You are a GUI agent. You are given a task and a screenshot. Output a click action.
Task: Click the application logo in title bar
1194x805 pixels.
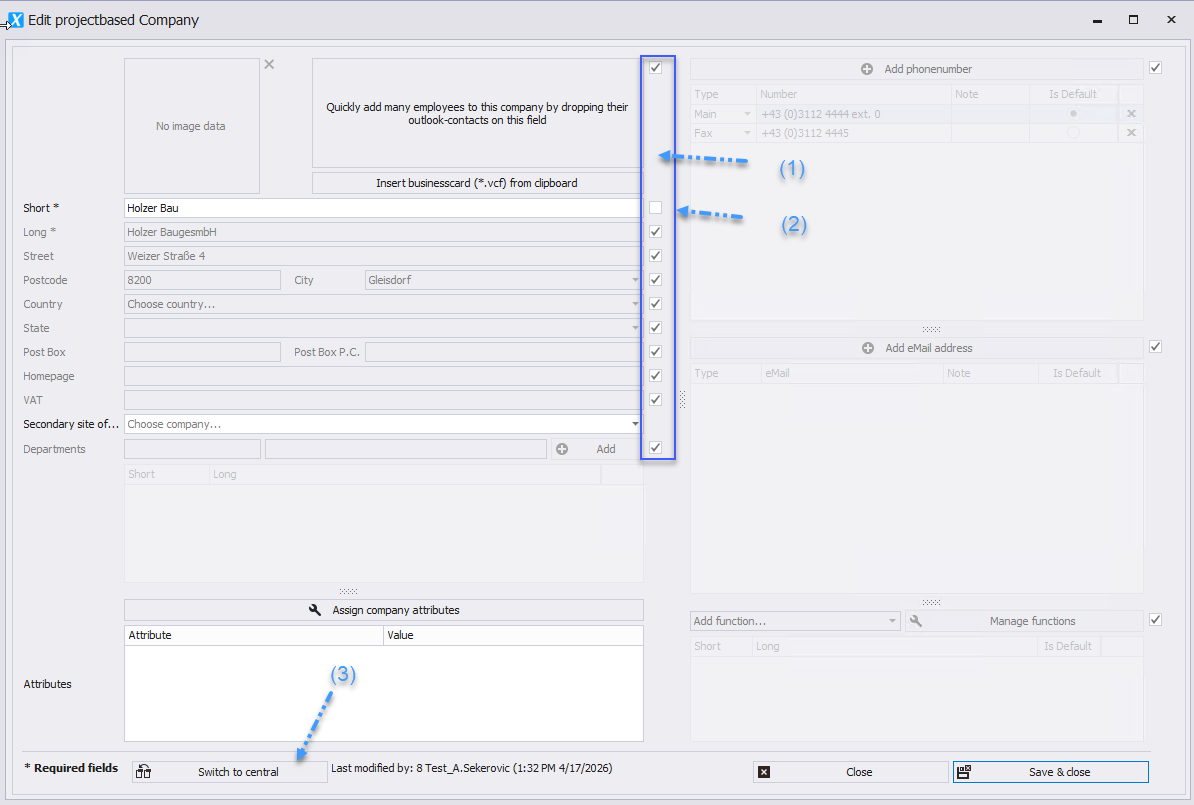click(x=14, y=21)
